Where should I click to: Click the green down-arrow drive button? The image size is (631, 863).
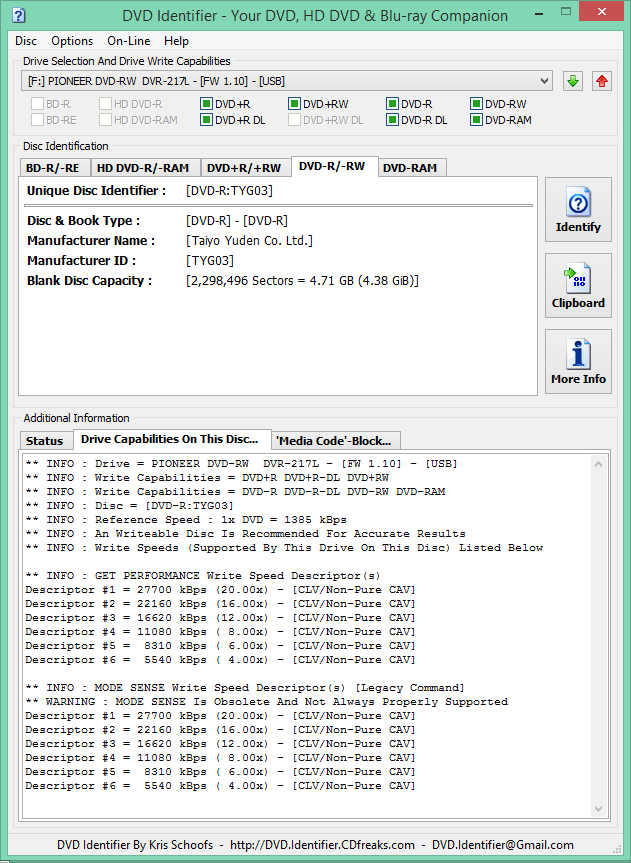pyautogui.click(x=573, y=81)
